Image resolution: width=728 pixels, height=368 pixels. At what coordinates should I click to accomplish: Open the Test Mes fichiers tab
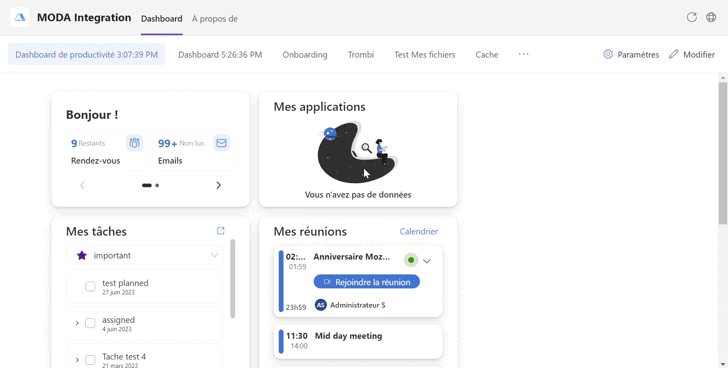[x=424, y=54]
